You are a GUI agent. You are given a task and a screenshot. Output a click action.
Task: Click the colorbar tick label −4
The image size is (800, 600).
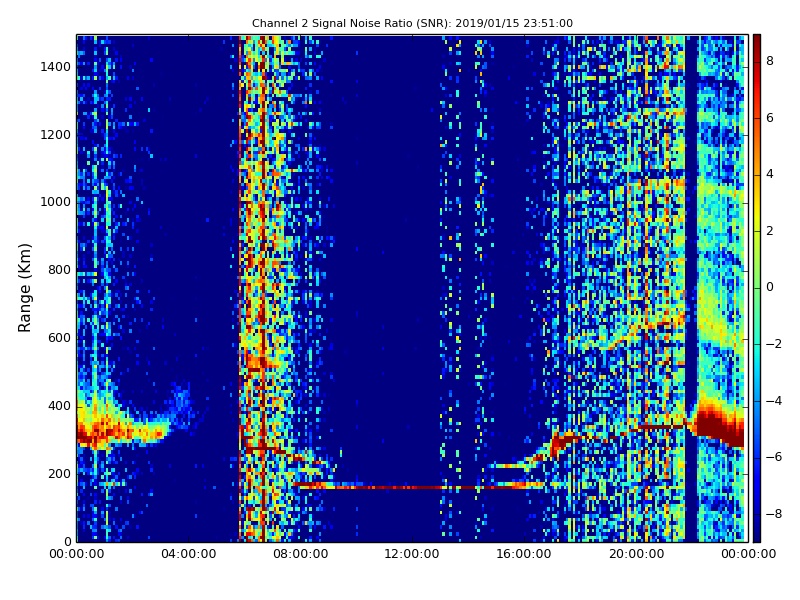[774, 401]
